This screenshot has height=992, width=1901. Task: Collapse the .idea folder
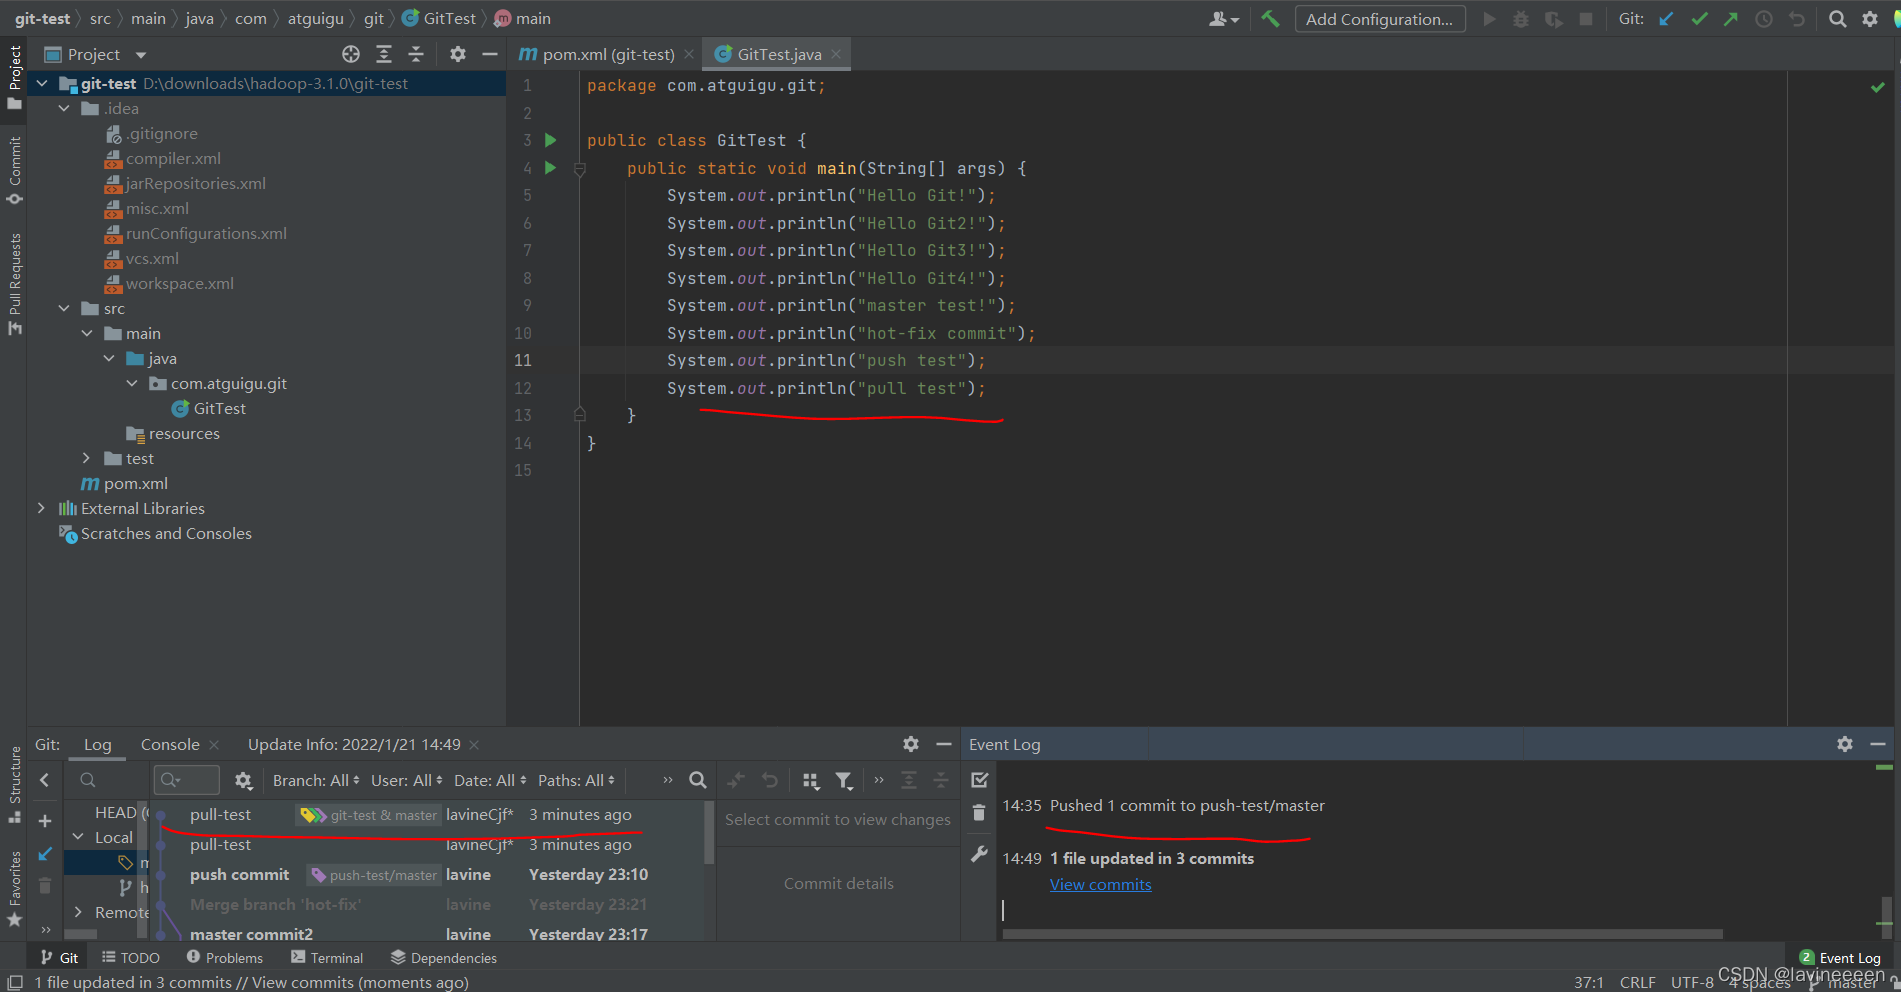pyautogui.click(x=65, y=109)
